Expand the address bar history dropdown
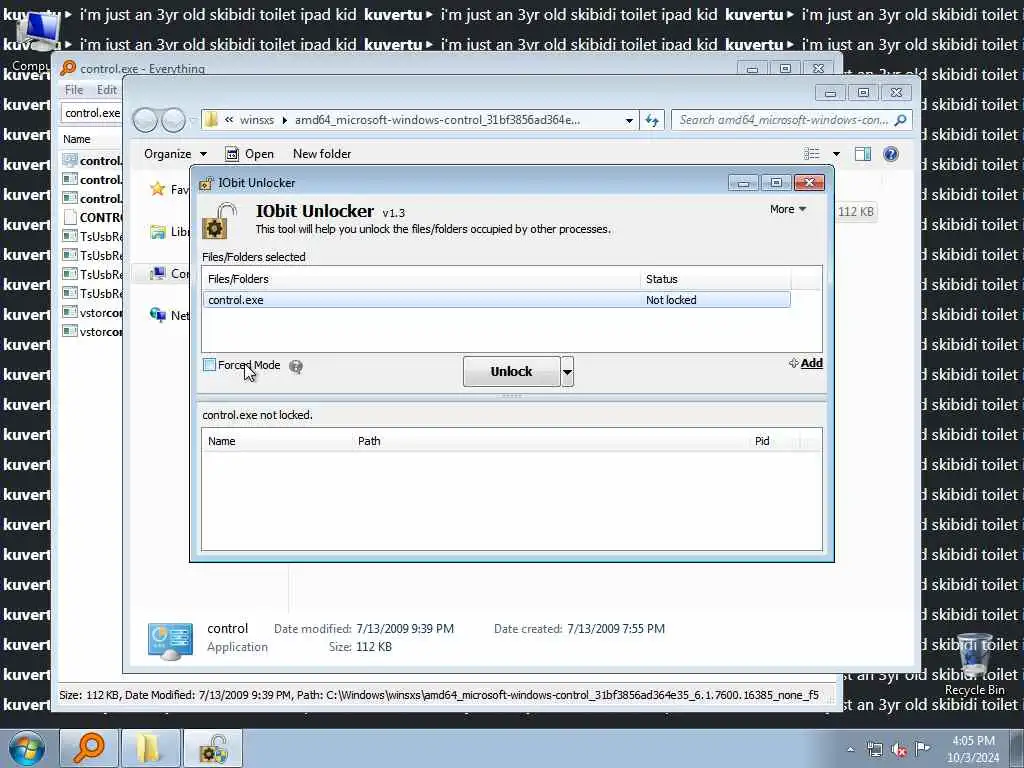The width and height of the screenshot is (1024, 768). 629,120
